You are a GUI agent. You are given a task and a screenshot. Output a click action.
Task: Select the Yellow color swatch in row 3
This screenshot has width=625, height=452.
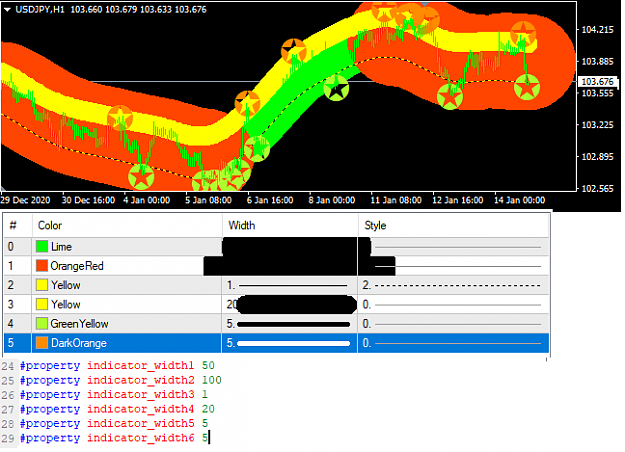tap(42, 305)
